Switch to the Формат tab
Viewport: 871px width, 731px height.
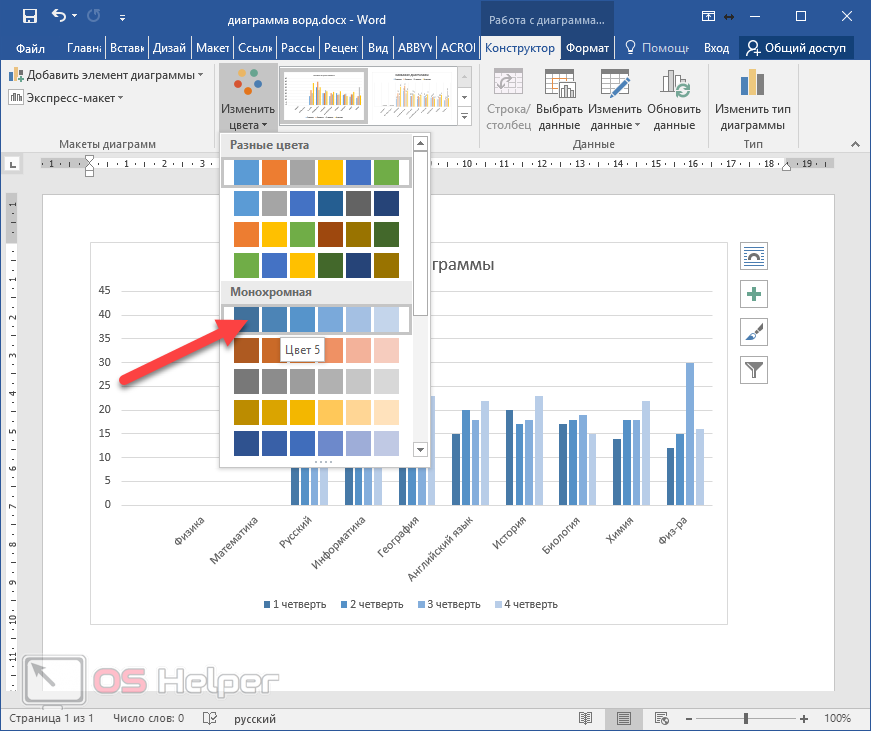click(x=586, y=48)
